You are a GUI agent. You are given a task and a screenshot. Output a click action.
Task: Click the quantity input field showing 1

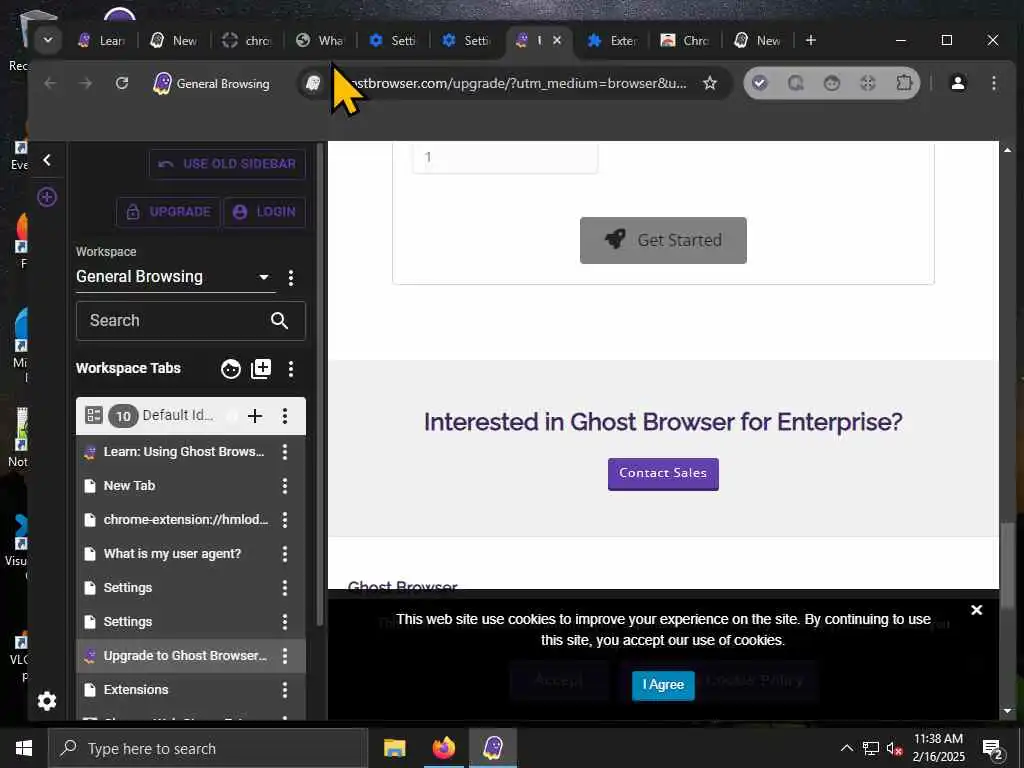pos(505,157)
